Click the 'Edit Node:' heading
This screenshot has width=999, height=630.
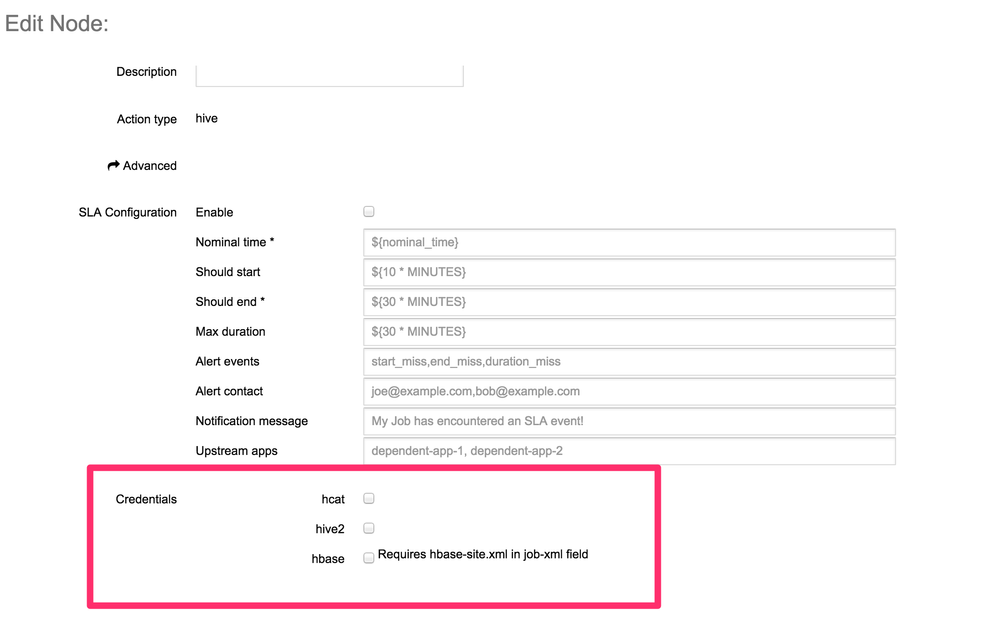(57, 23)
